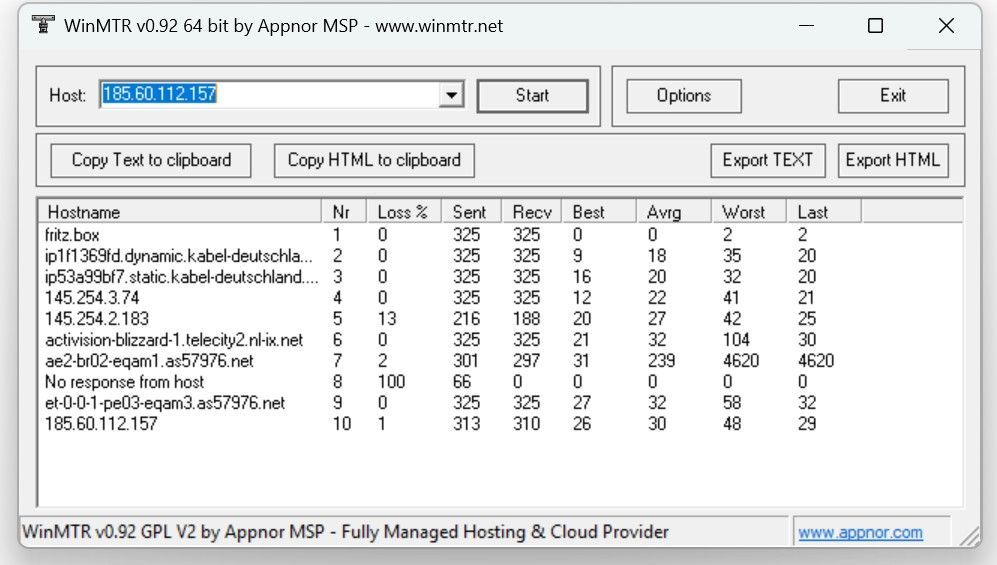The image size is (997, 565).
Task: Click the Loss % column header
Action: [x=404, y=212]
